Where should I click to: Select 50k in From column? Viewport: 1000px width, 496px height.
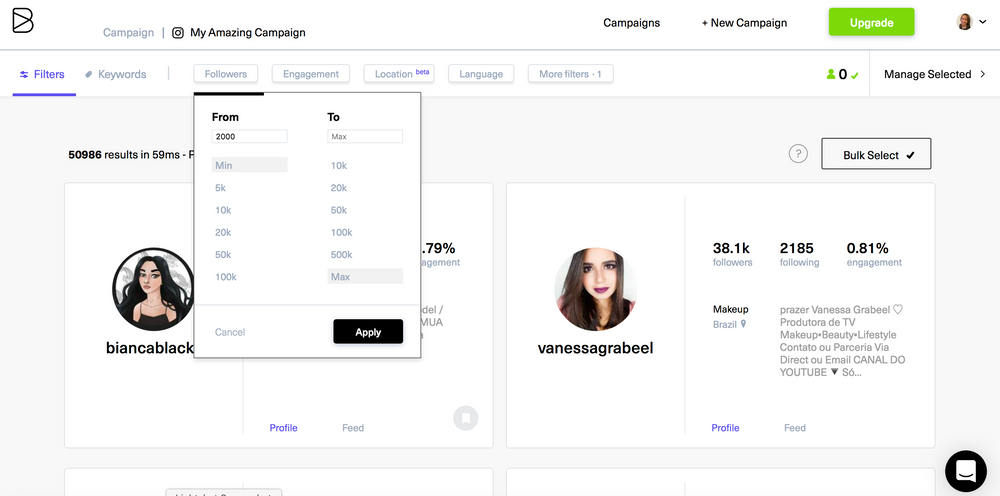(x=223, y=255)
